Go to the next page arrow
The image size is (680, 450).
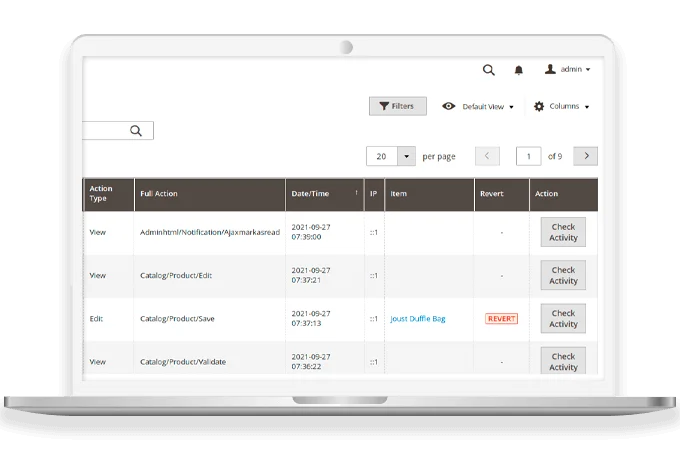click(x=586, y=156)
